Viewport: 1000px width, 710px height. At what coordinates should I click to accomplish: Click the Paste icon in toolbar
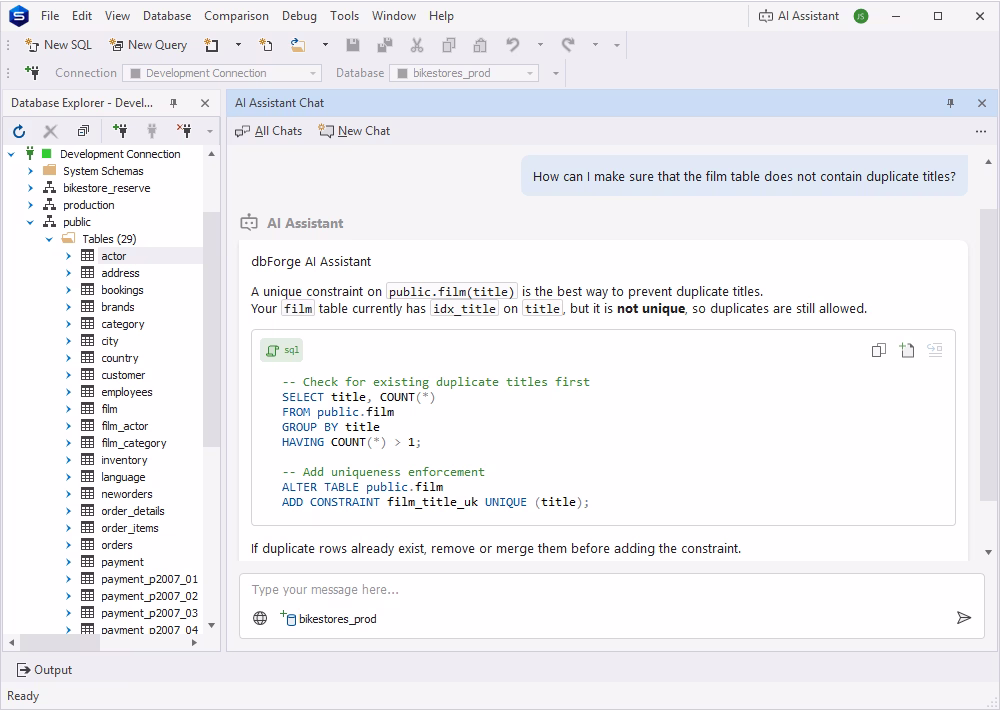480,45
